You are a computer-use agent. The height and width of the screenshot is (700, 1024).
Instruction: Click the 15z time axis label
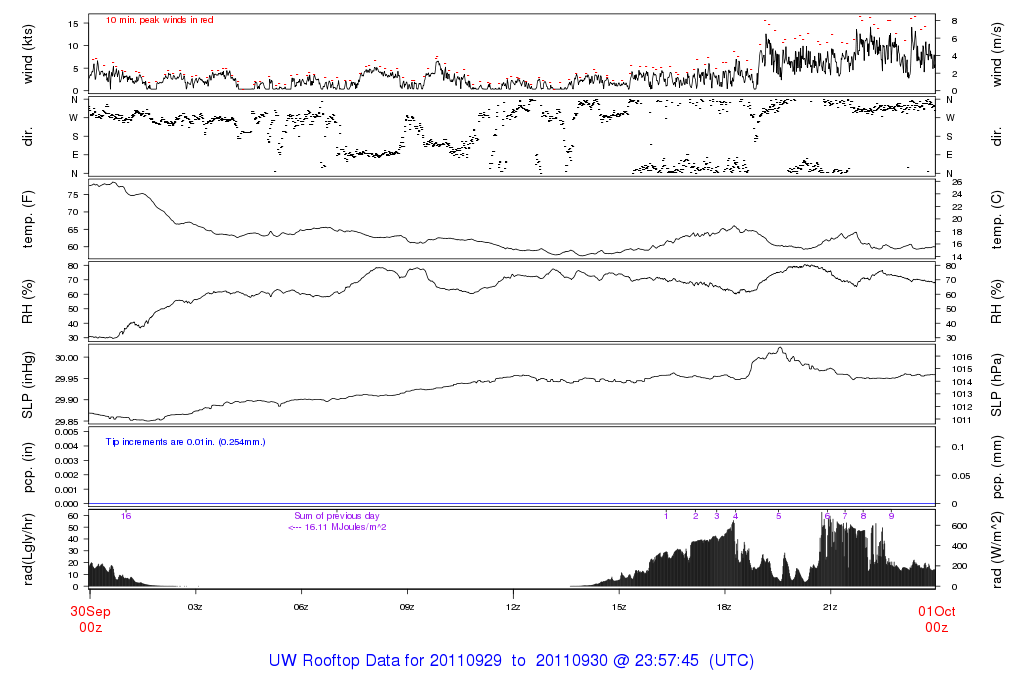click(x=619, y=607)
